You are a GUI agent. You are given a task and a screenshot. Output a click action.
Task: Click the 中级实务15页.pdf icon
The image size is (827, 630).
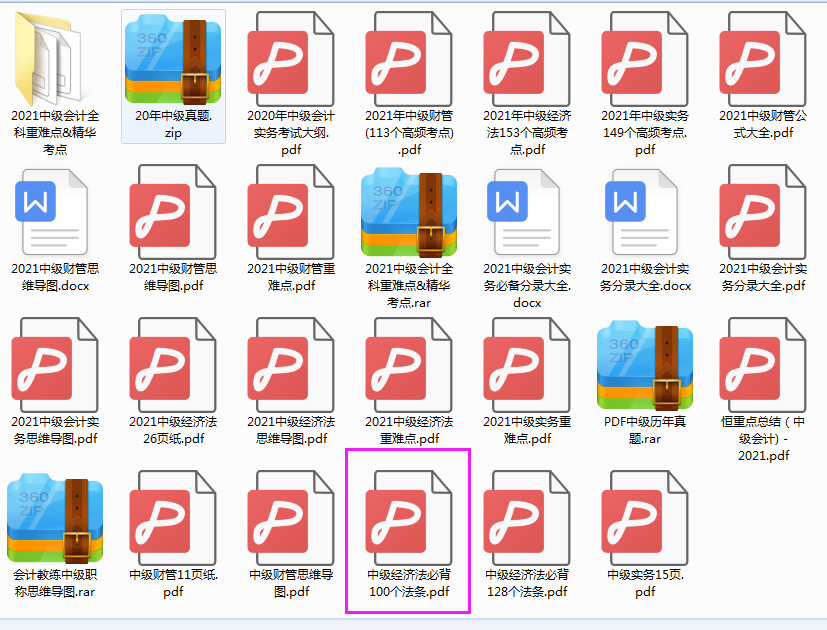[x=645, y=518]
